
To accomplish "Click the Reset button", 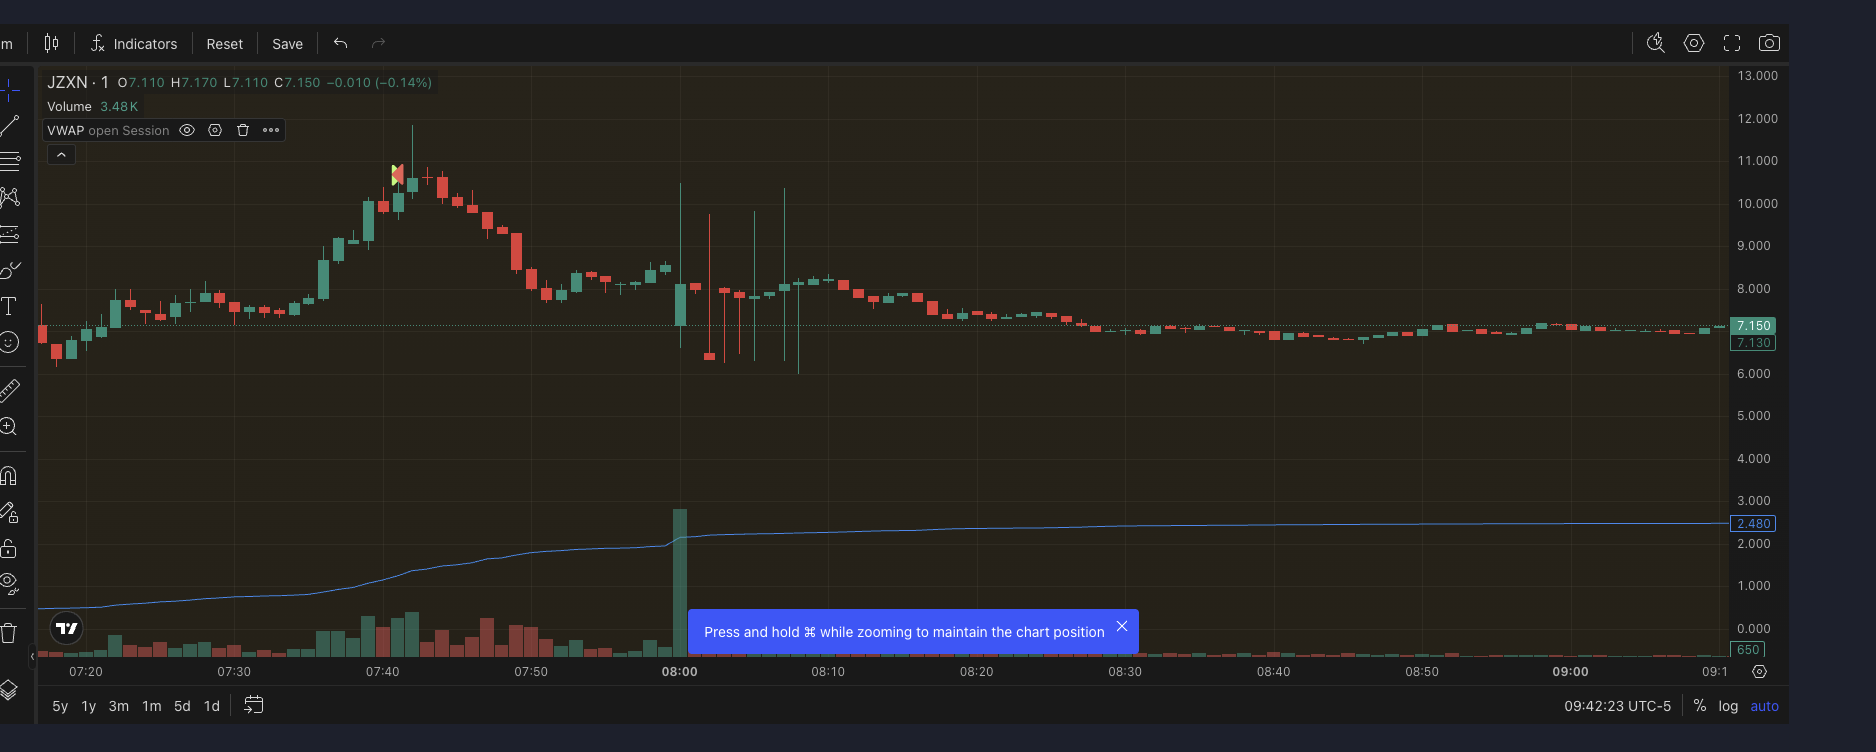I will coord(224,44).
